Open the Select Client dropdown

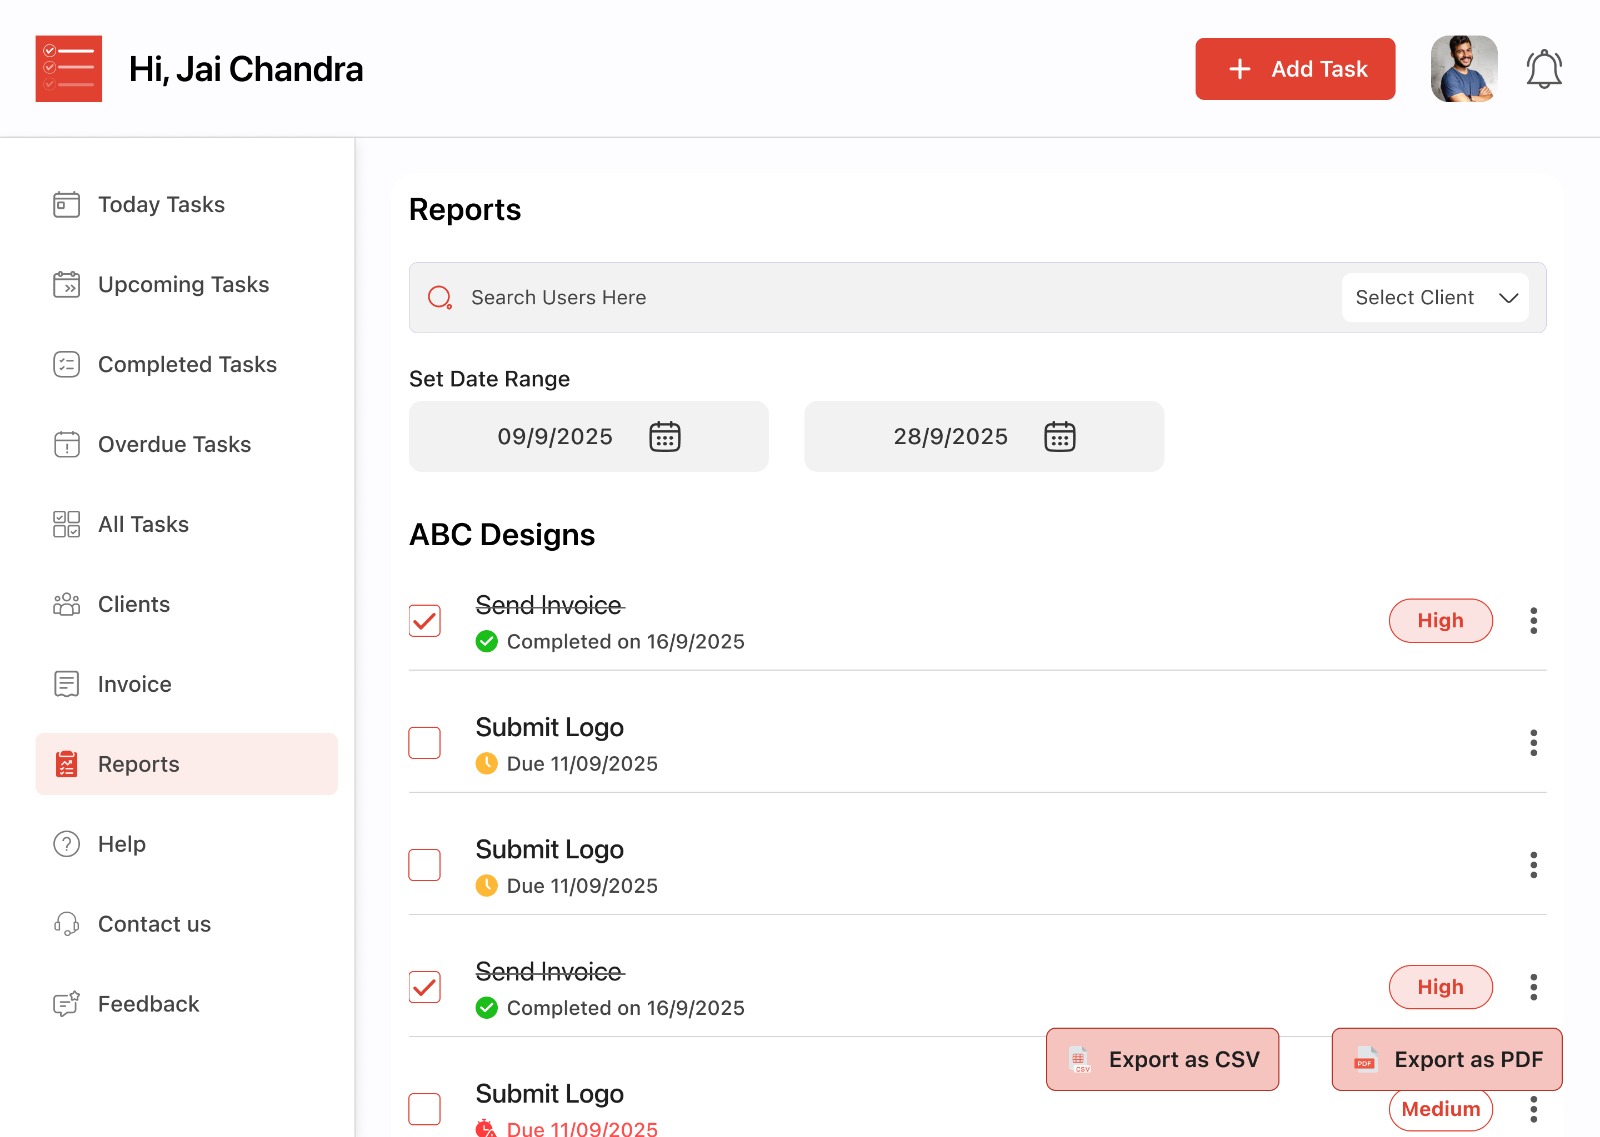(1435, 297)
